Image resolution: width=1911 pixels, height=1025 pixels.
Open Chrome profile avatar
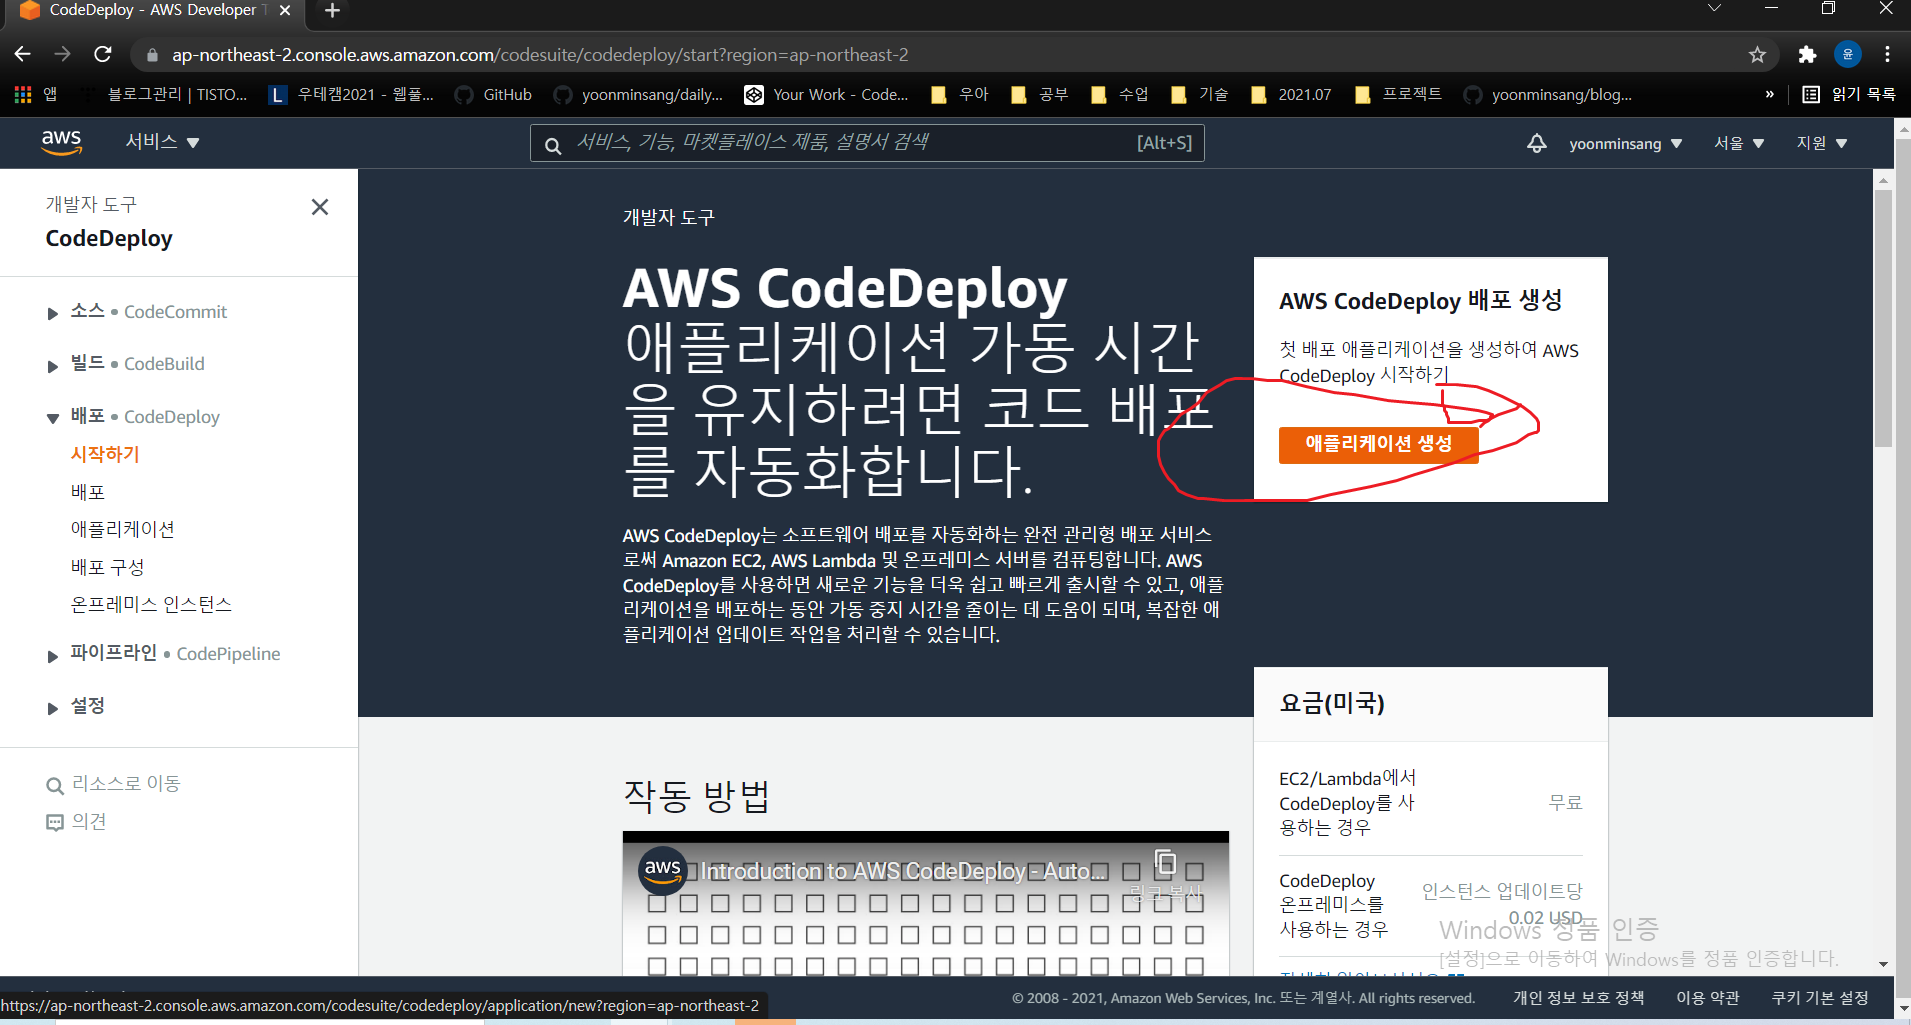point(1847,54)
